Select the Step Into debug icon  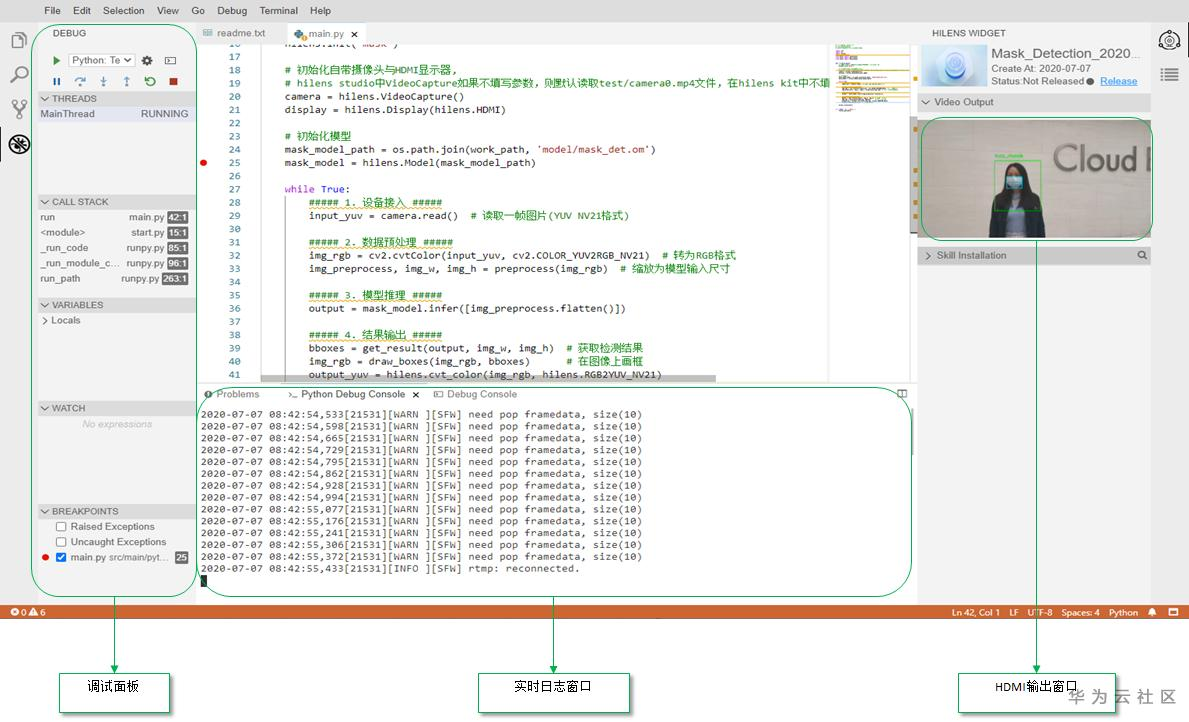[x=103, y=81]
